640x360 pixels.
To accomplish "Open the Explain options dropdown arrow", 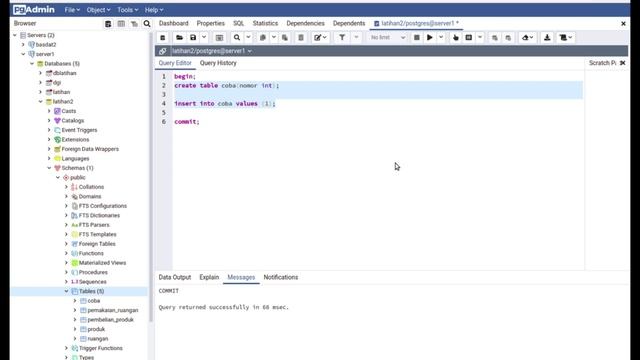I will point(480,38).
